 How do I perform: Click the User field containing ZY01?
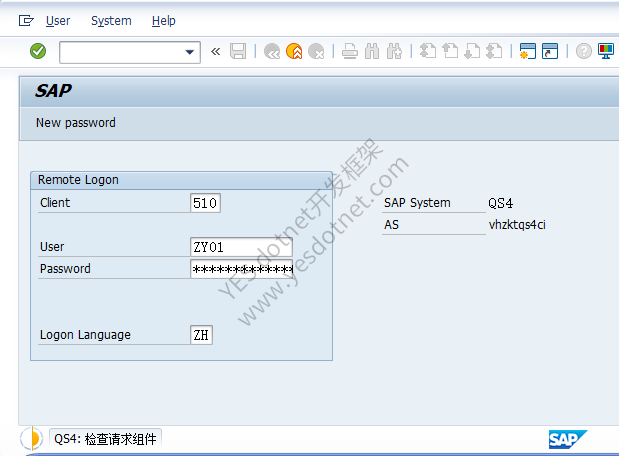click(241, 247)
